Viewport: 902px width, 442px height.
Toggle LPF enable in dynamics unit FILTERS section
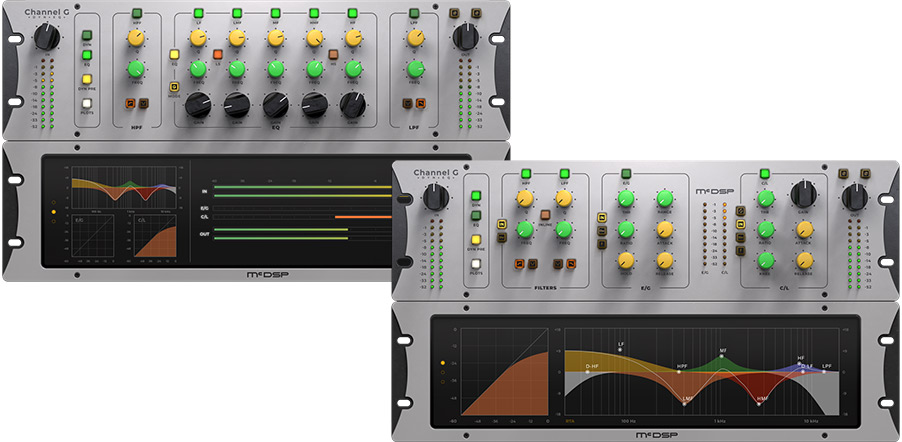click(x=564, y=173)
